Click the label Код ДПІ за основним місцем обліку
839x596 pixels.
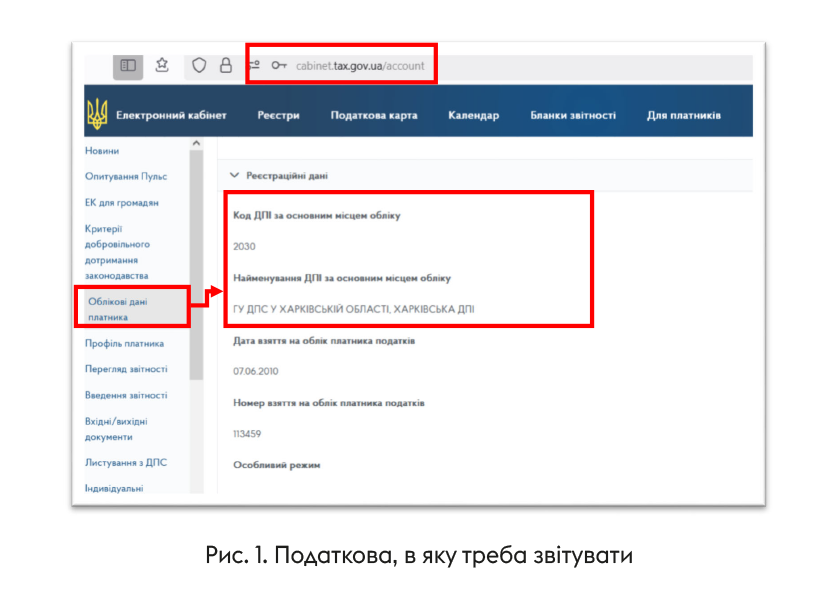click(x=317, y=216)
